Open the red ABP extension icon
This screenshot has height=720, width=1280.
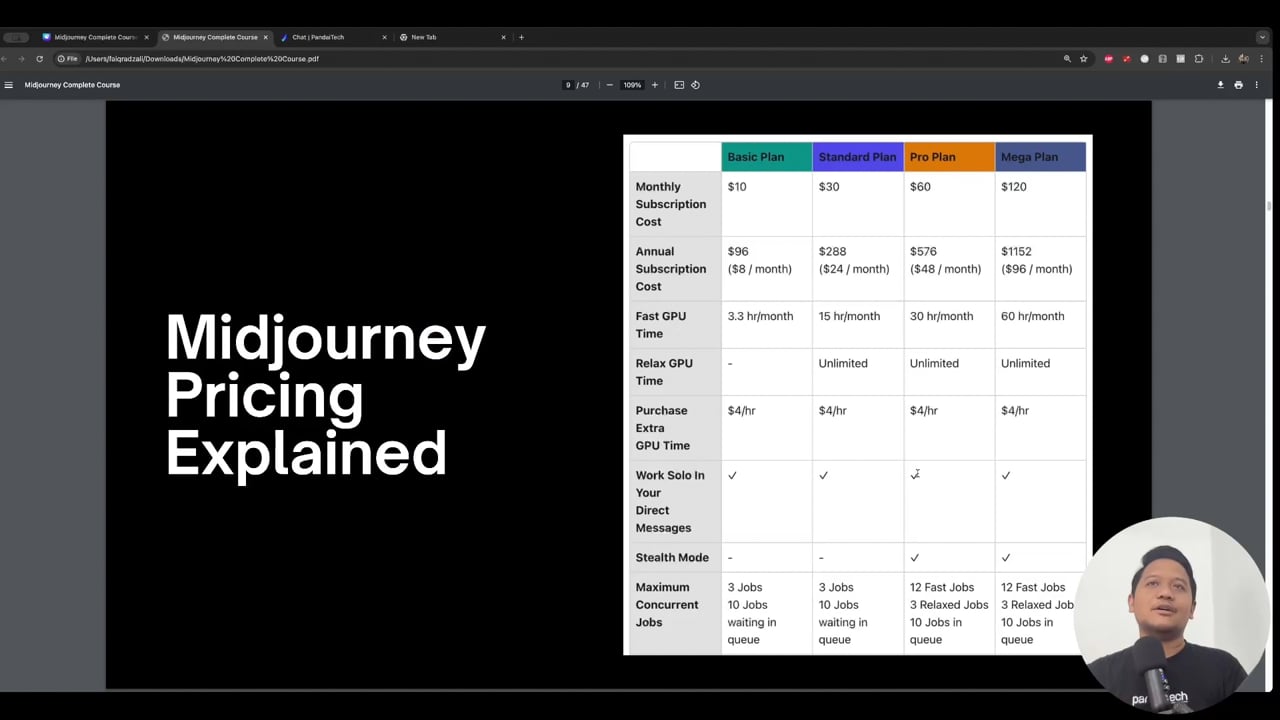(1108, 59)
